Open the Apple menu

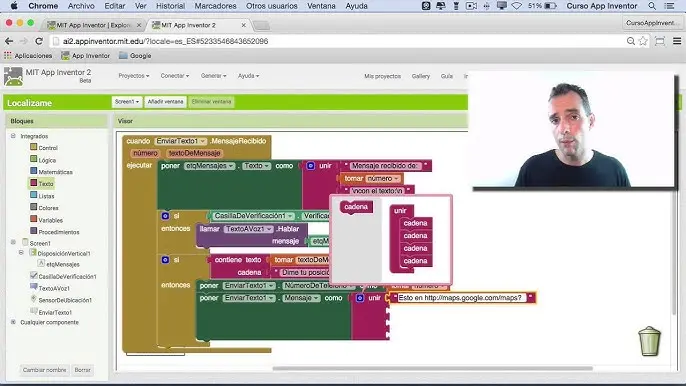coord(14,6)
